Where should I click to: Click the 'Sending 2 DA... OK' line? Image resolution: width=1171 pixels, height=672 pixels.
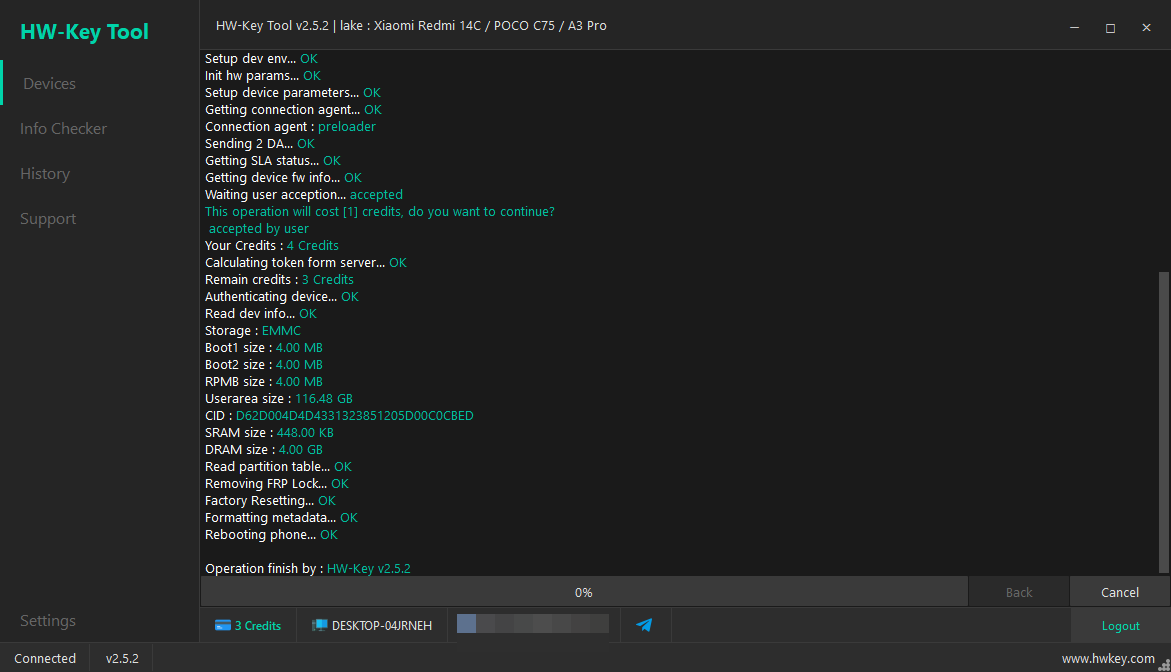260,144
